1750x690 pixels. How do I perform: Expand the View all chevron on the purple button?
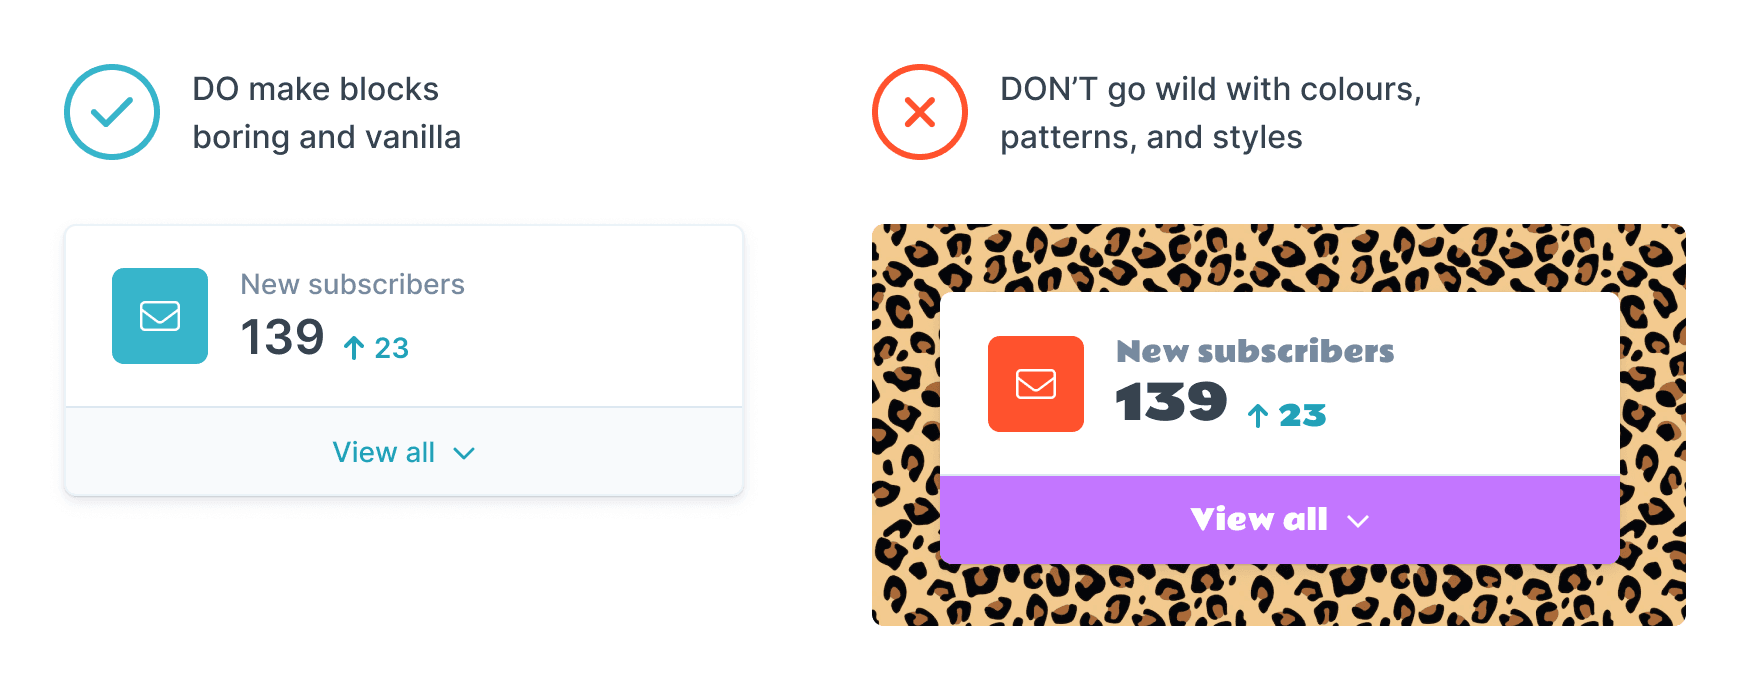tap(1358, 519)
